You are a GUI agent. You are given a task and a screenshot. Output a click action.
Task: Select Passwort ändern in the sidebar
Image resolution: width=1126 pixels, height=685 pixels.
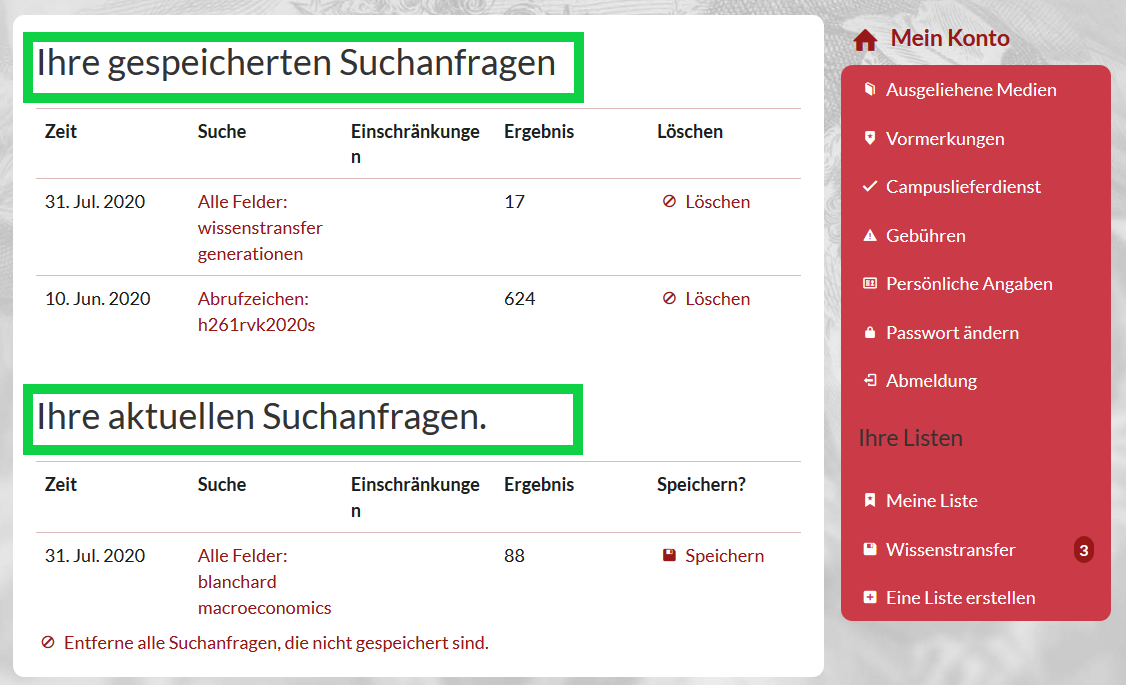[x=952, y=332]
